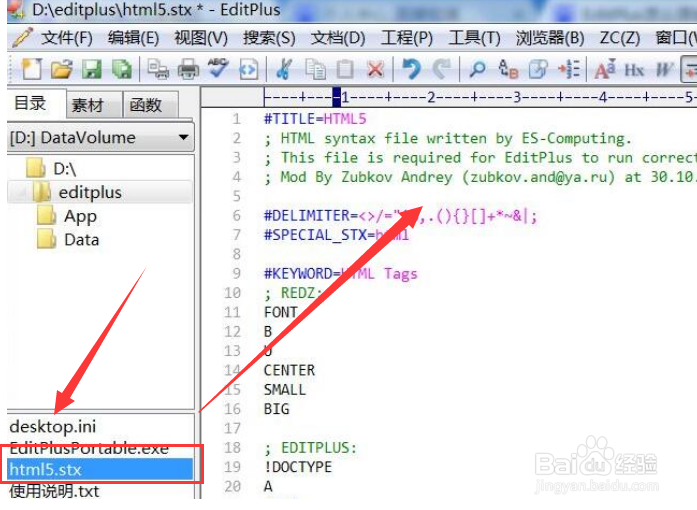The image size is (697, 510).
Task: Click the Go to Line icon
Action: 569,69
